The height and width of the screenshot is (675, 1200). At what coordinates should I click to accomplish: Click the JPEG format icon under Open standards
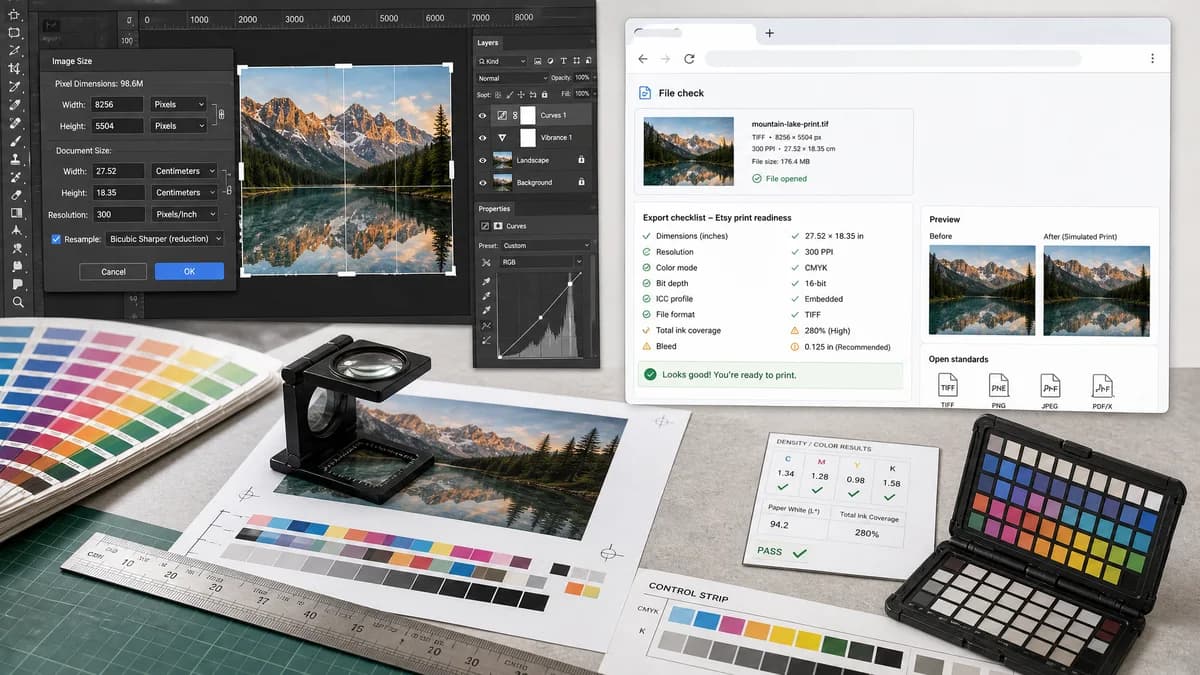[x=1050, y=386]
